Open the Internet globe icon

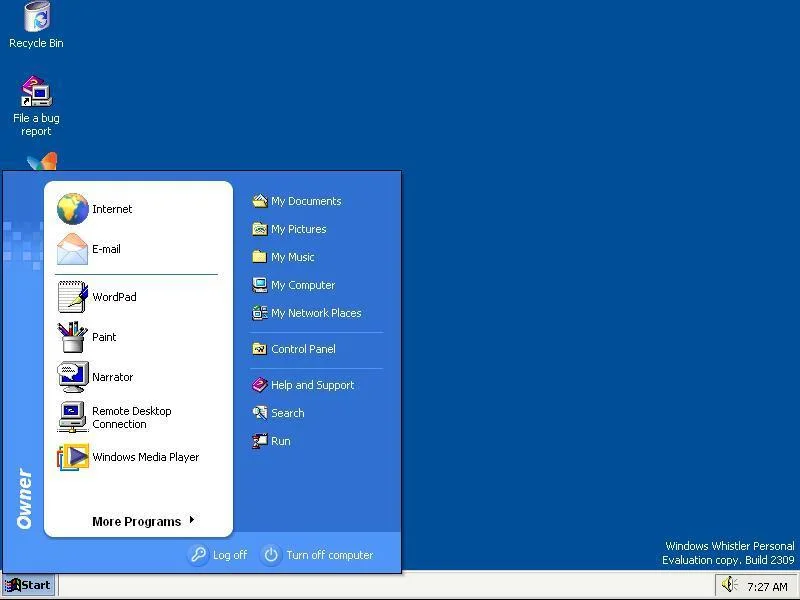(x=72, y=209)
